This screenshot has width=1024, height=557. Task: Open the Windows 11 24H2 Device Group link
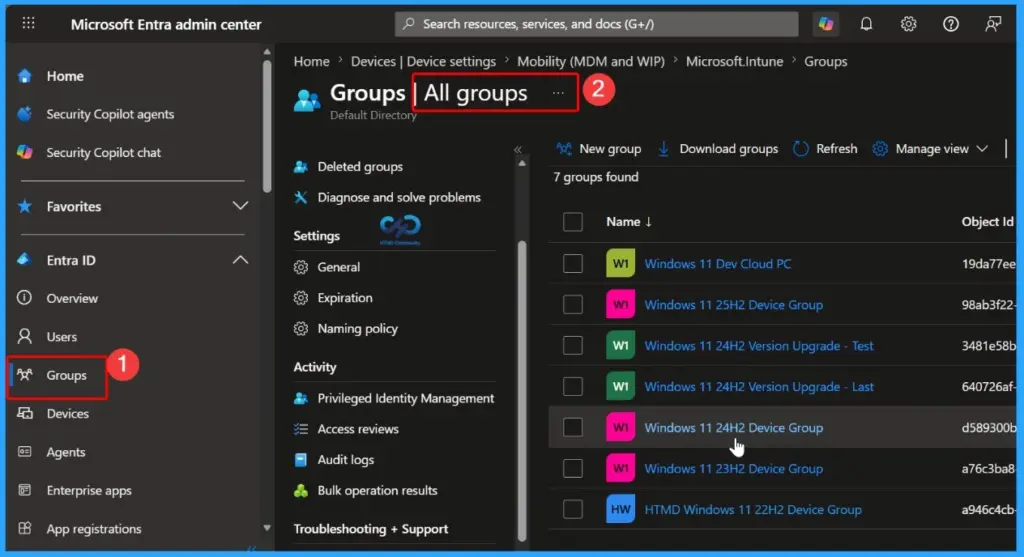(x=733, y=428)
